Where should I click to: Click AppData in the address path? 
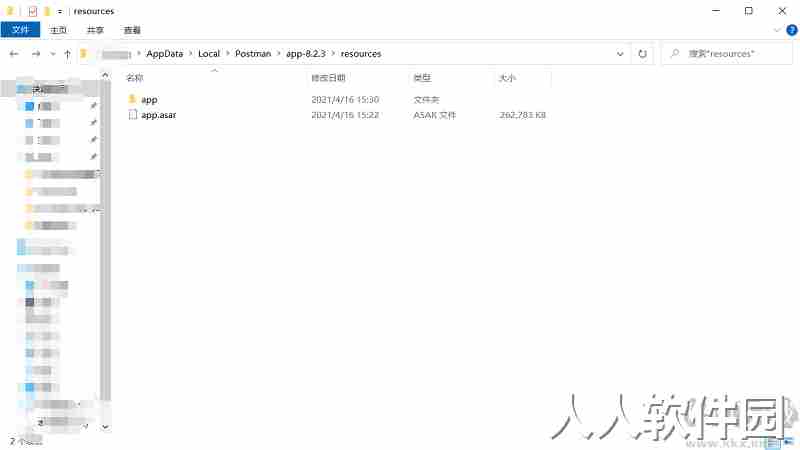click(x=164, y=54)
